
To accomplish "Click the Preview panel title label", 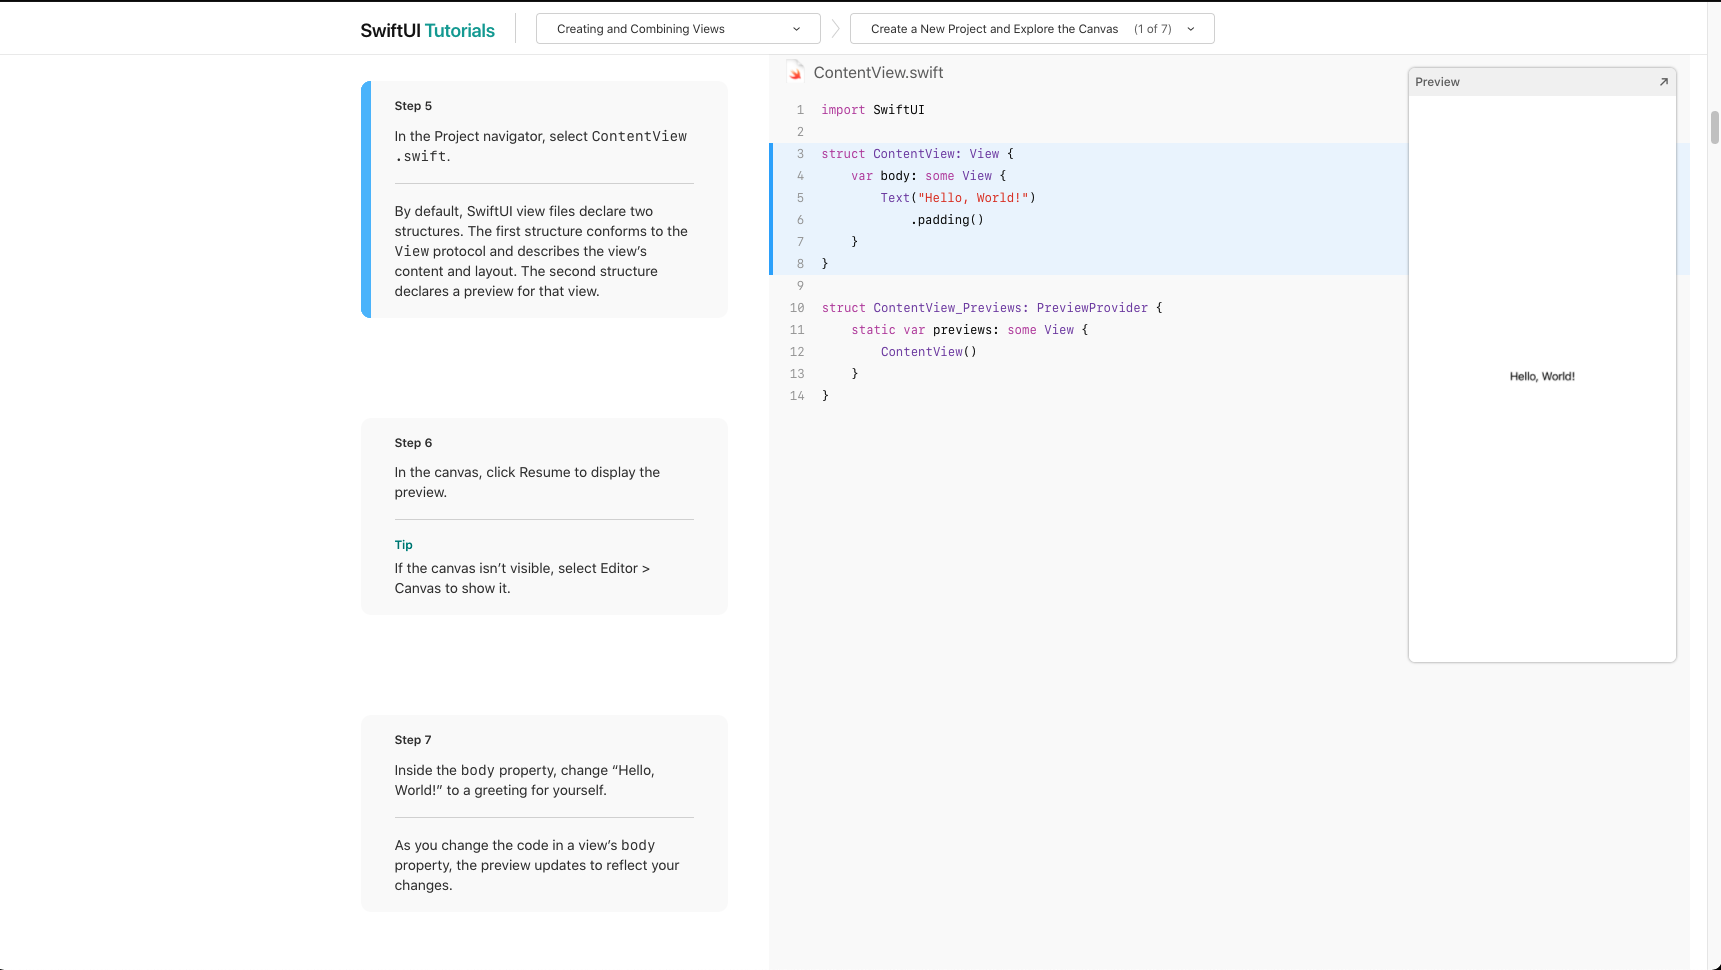I will [1437, 82].
